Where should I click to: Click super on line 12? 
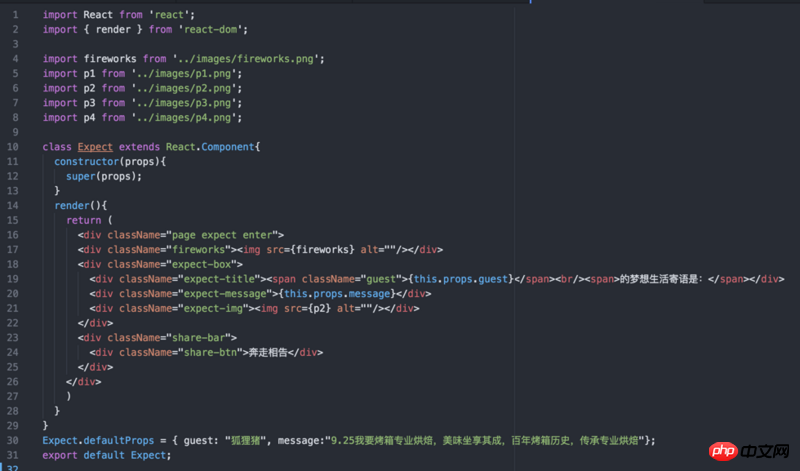(x=81, y=177)
